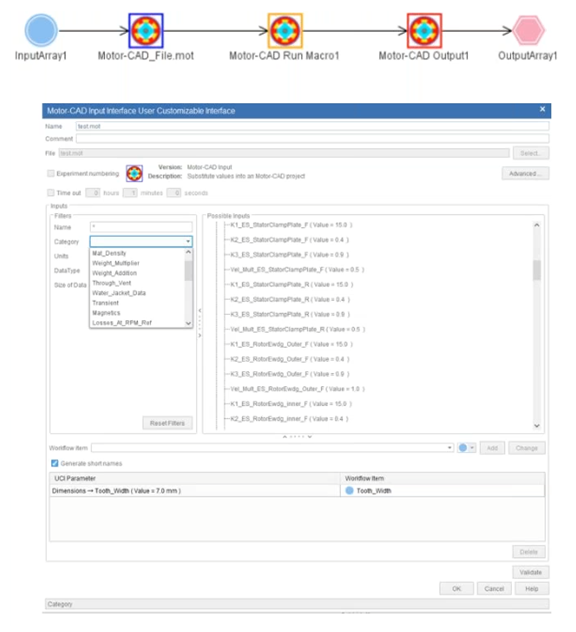Choose Magnetics from category list
Viewport: 576px width, 632px height.
pos(106,313)
